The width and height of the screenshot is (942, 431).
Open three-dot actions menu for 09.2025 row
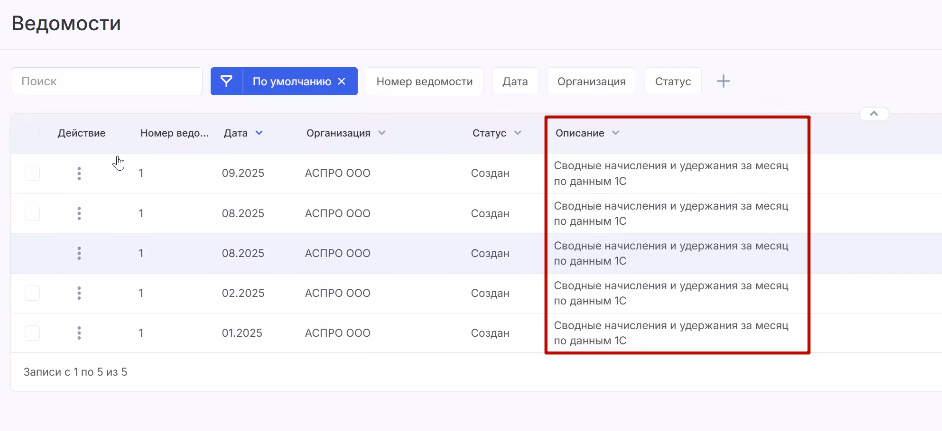point(79,173)
